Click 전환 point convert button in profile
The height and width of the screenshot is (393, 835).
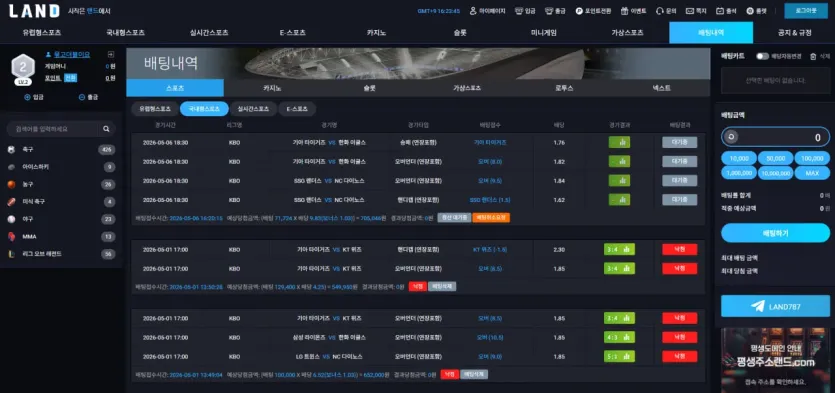(x=71, y=78)
